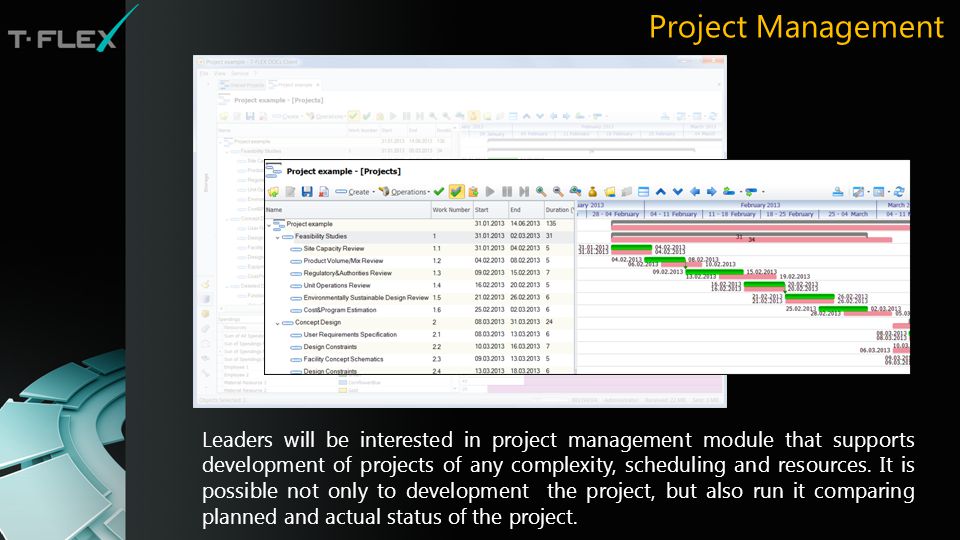Screen dimensions: 960x540
Task: Sort by the Start column header
Action: (490, 209)
